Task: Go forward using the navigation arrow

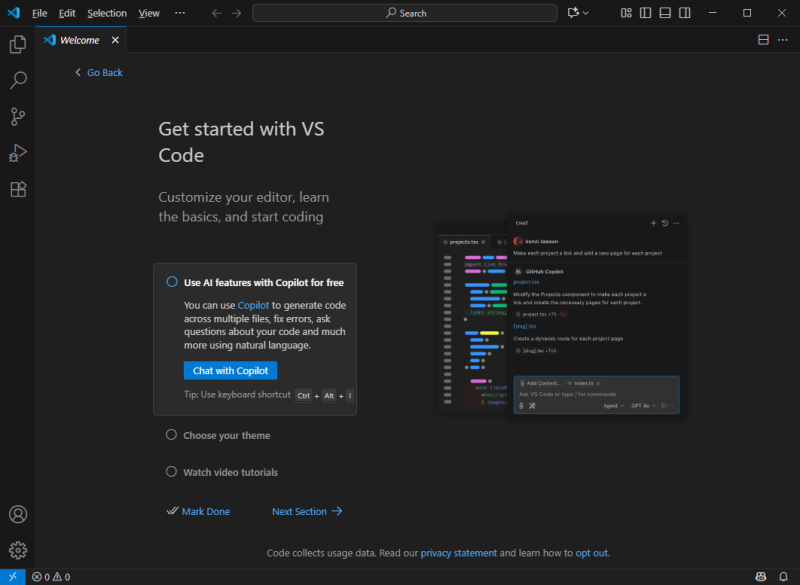Action: tap(236, 13)
